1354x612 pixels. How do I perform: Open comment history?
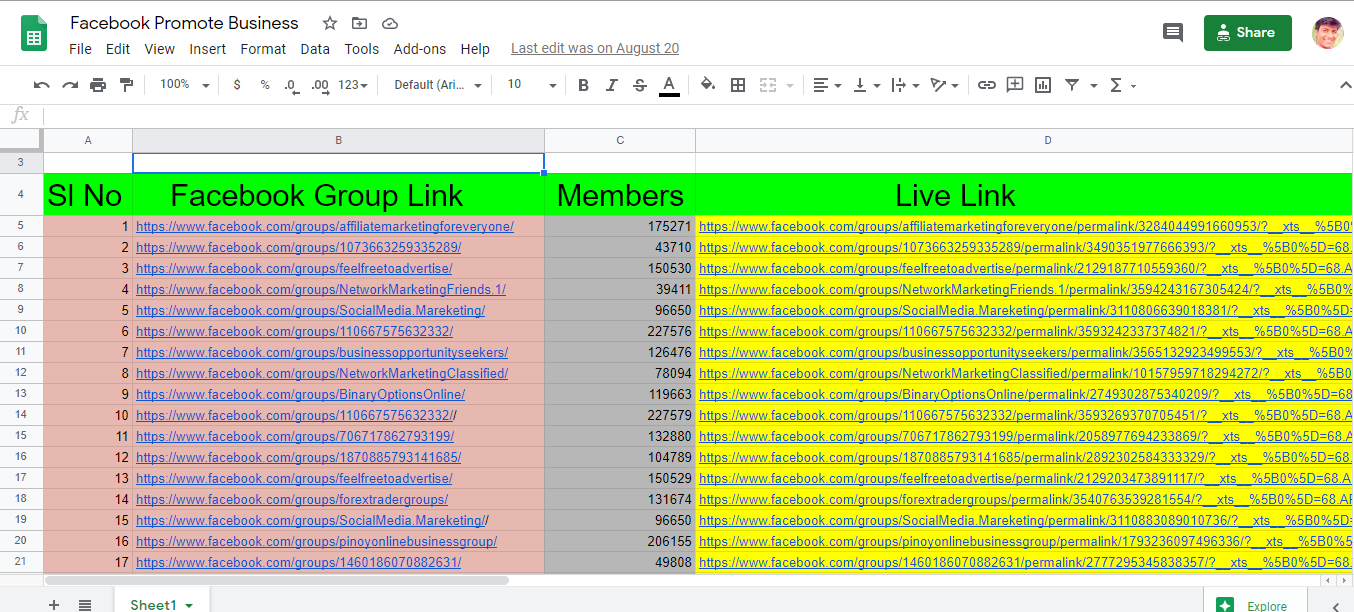coord(1172,32)
